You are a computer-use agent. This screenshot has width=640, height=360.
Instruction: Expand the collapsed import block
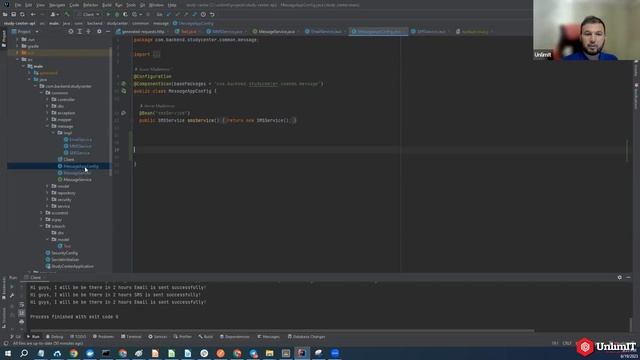tap(157, 54)
